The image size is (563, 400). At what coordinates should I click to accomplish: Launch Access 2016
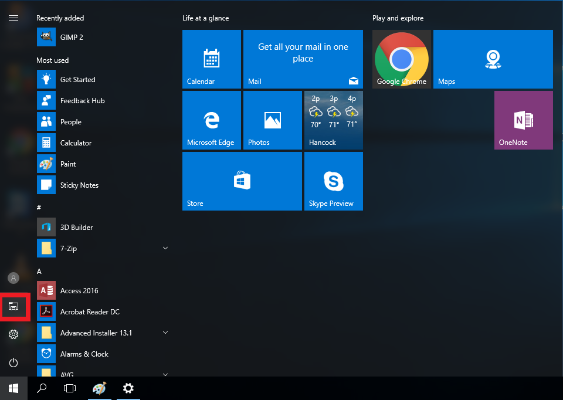103,290
